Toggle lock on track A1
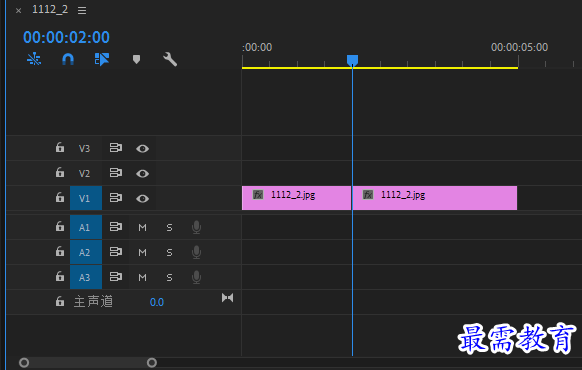Screen dimensions: 582x370 [x=60, y=226]
